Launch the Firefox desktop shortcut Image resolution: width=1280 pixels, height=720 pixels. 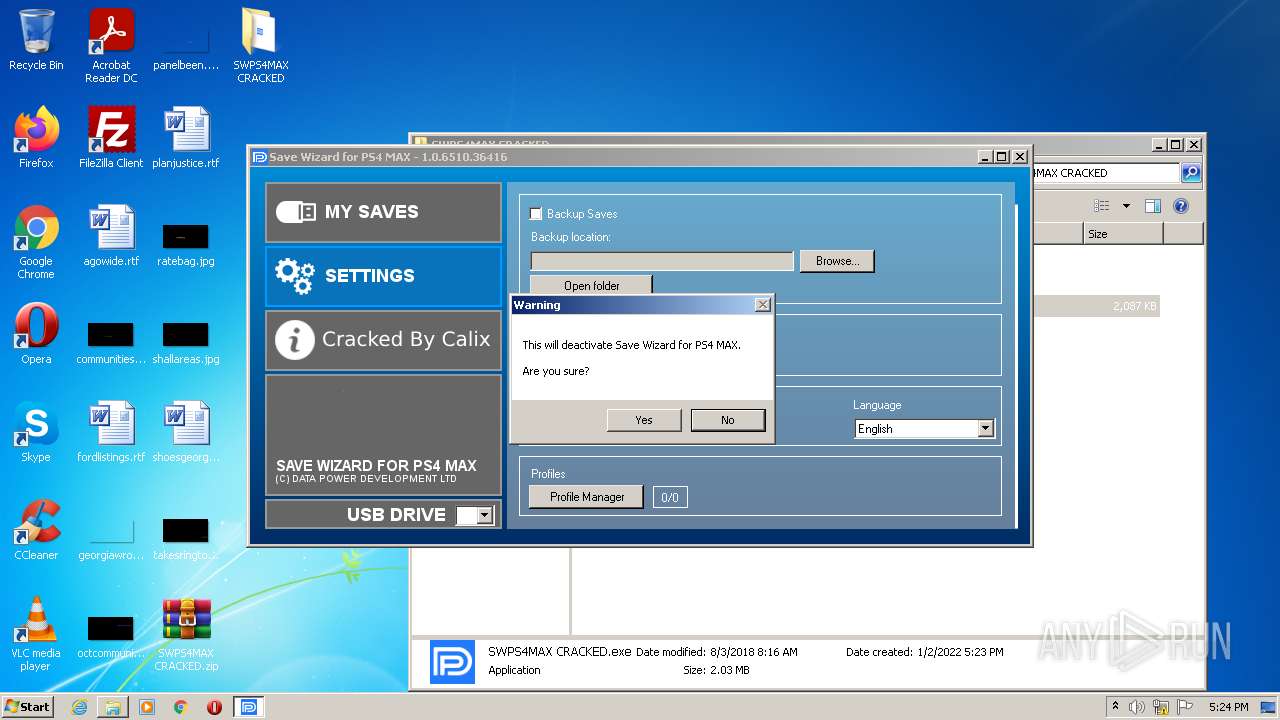(36, 137)
